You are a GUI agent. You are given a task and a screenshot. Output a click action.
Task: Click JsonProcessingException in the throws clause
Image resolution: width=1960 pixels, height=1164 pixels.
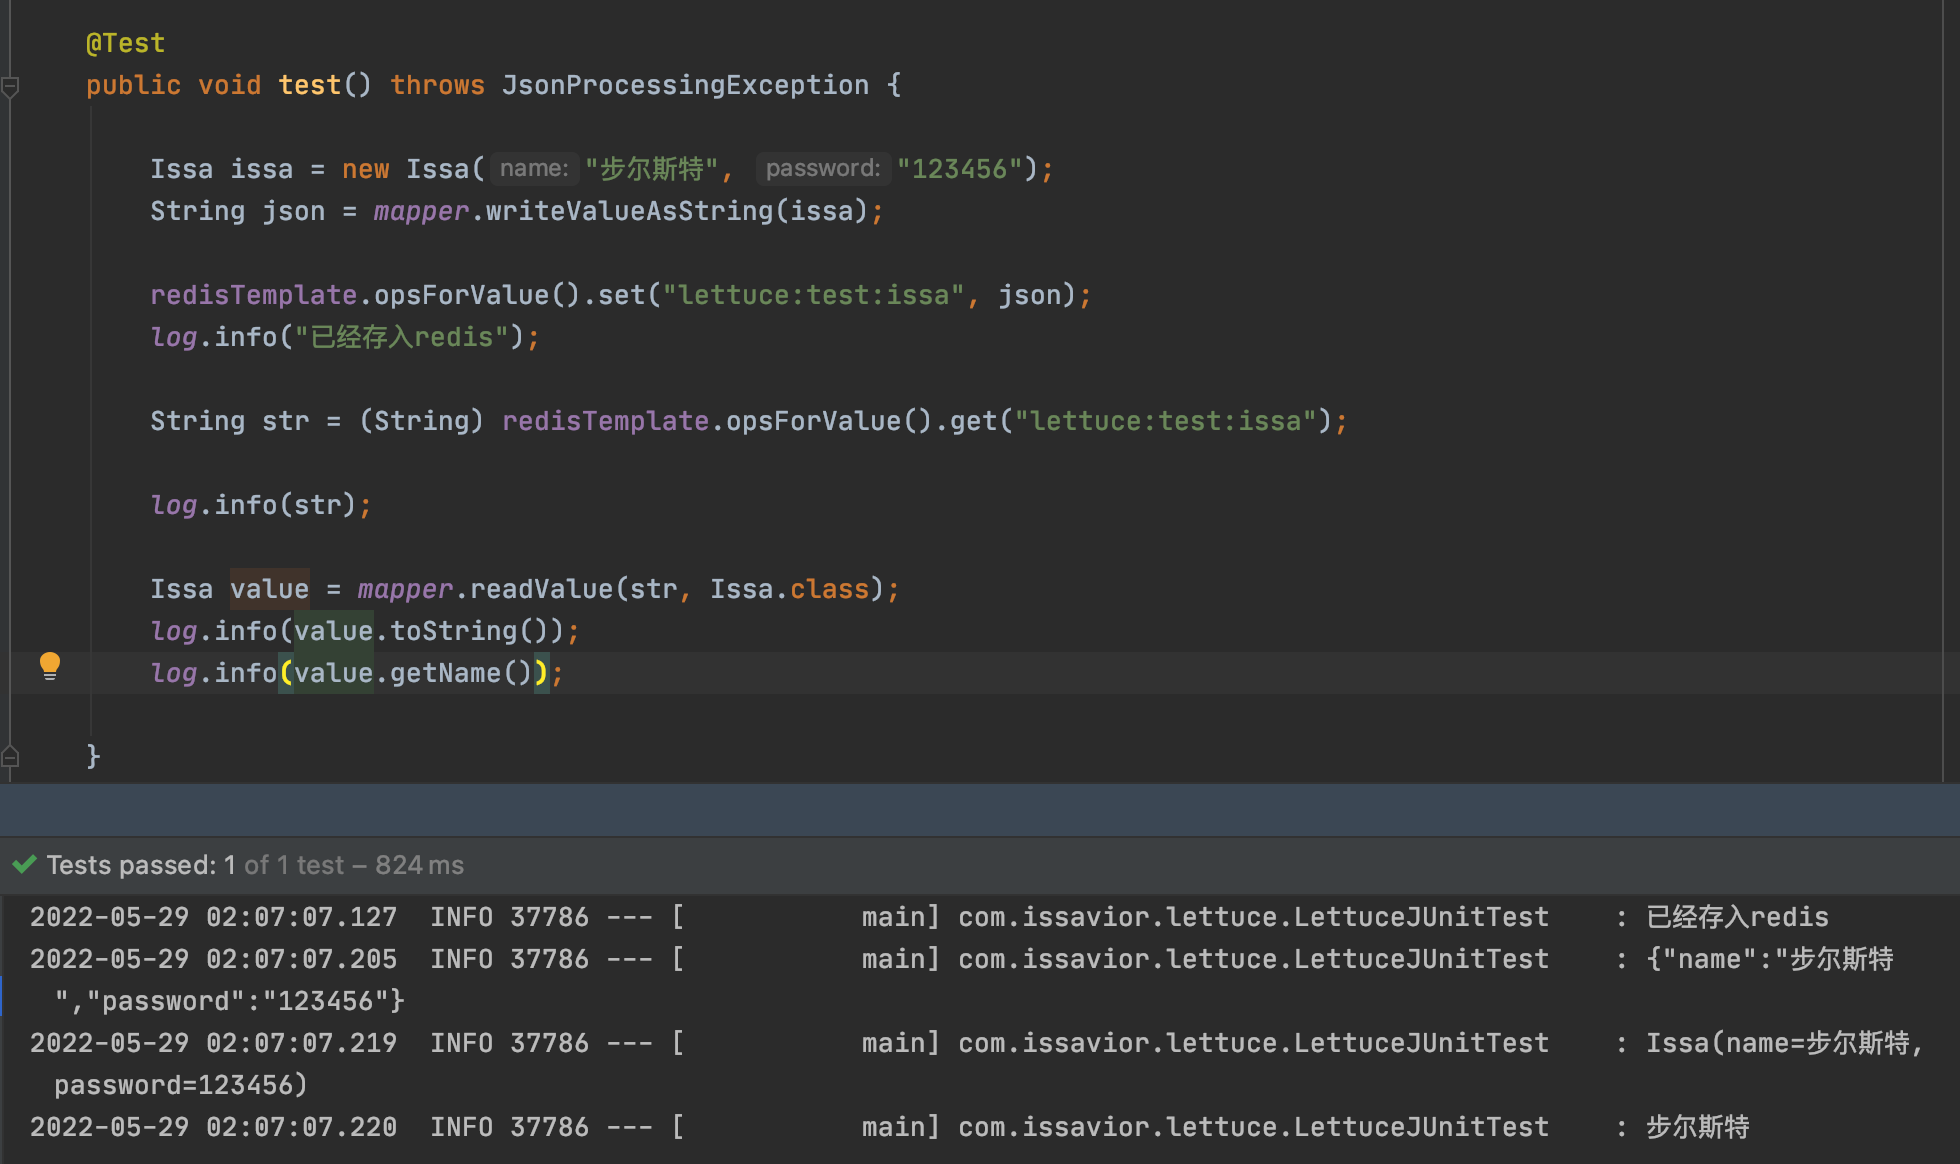click(x=685, y=85)
